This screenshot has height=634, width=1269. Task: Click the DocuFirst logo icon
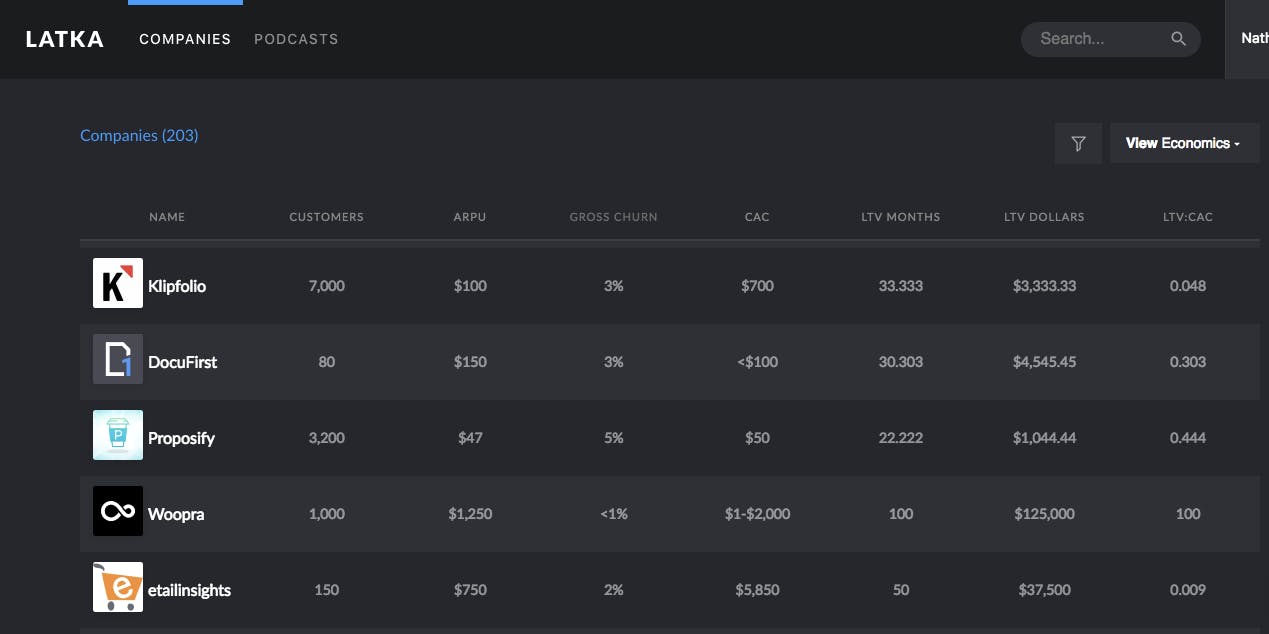click(x=118, y=359)
